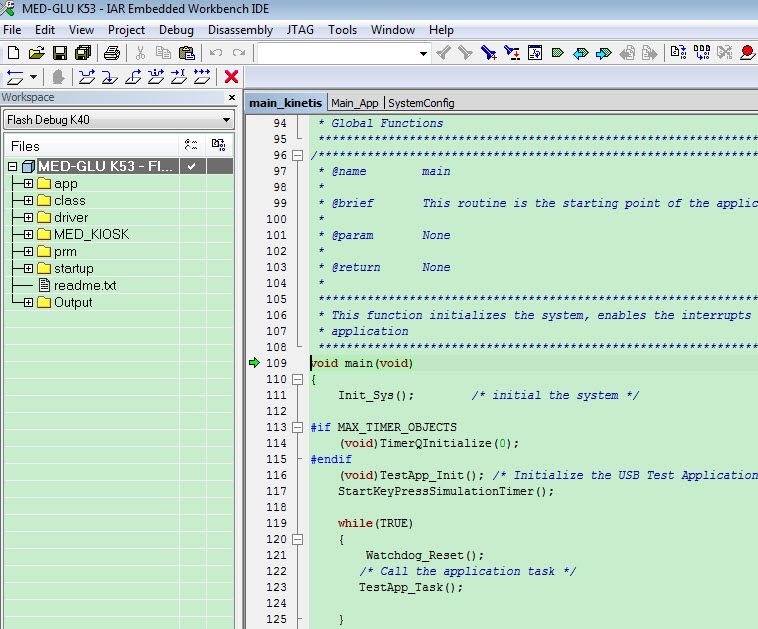Open the Reset icon's dropdown arrow
Viewport: 758px width, 629px height.
coord(33,77)
